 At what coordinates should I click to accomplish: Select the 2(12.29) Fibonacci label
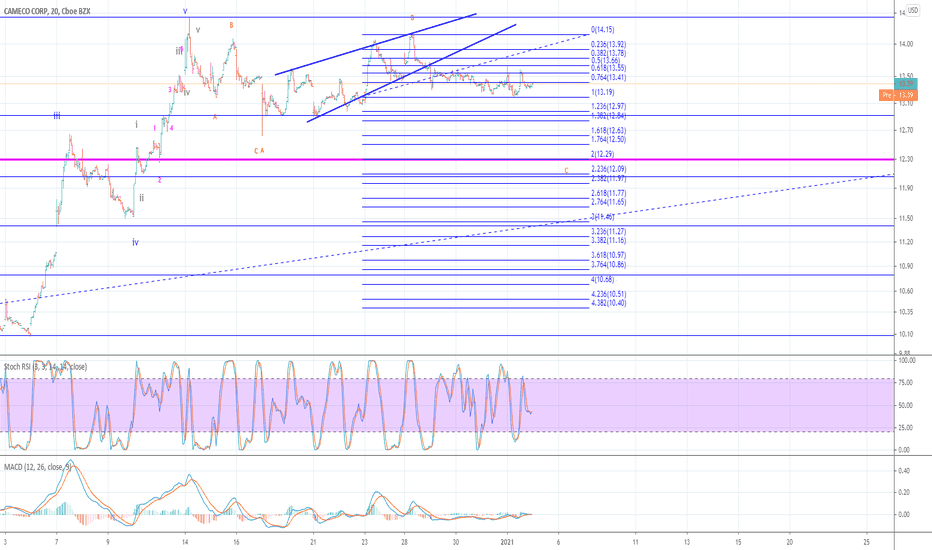click(x=603, y=155)
